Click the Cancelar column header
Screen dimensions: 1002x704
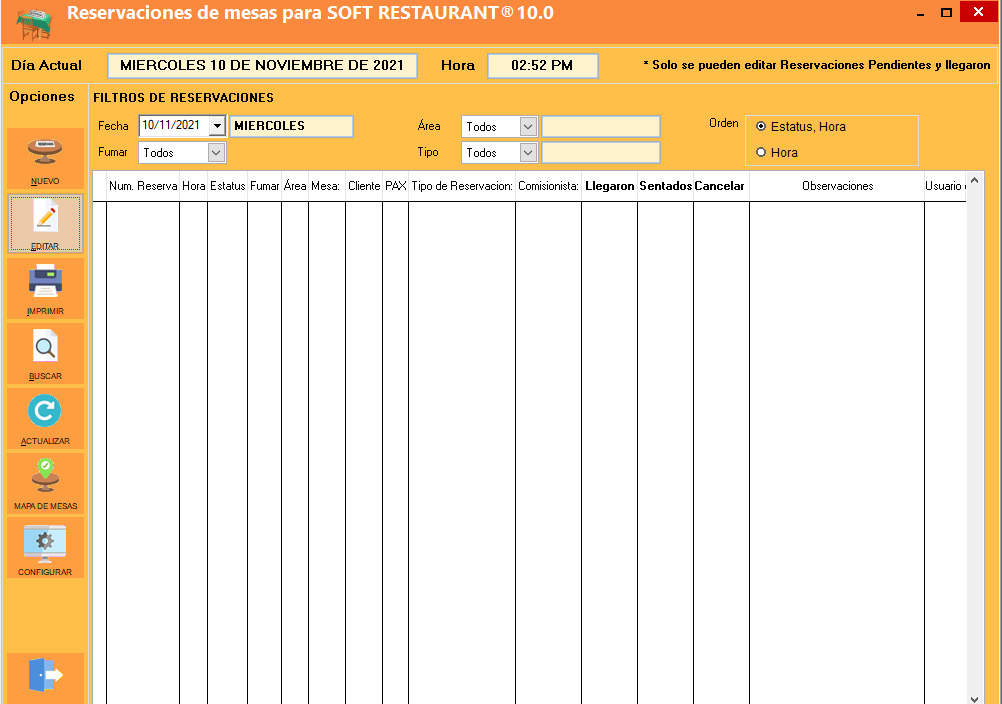click(721, 186)
